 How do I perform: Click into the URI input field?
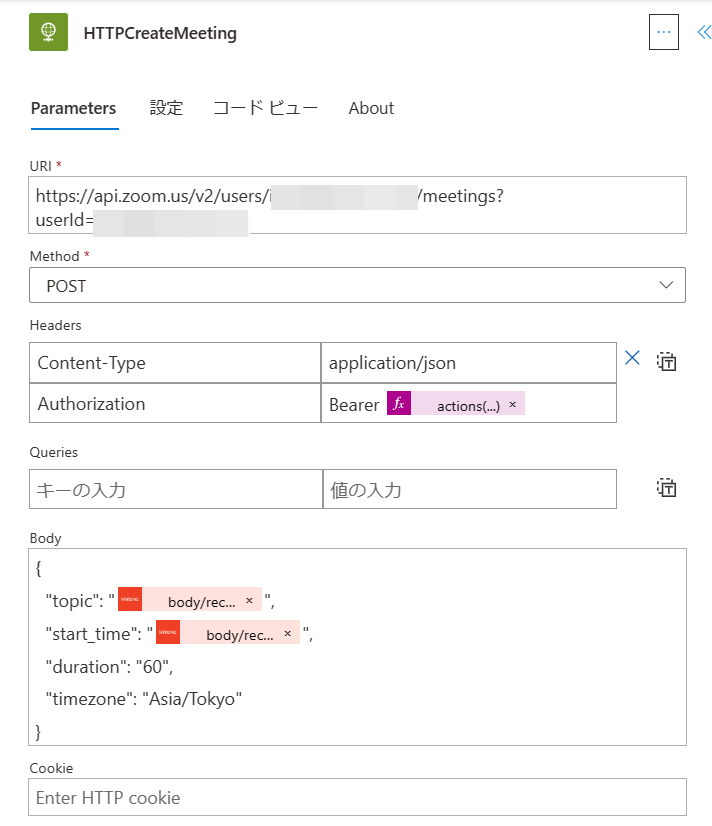[x=357, y=205]
